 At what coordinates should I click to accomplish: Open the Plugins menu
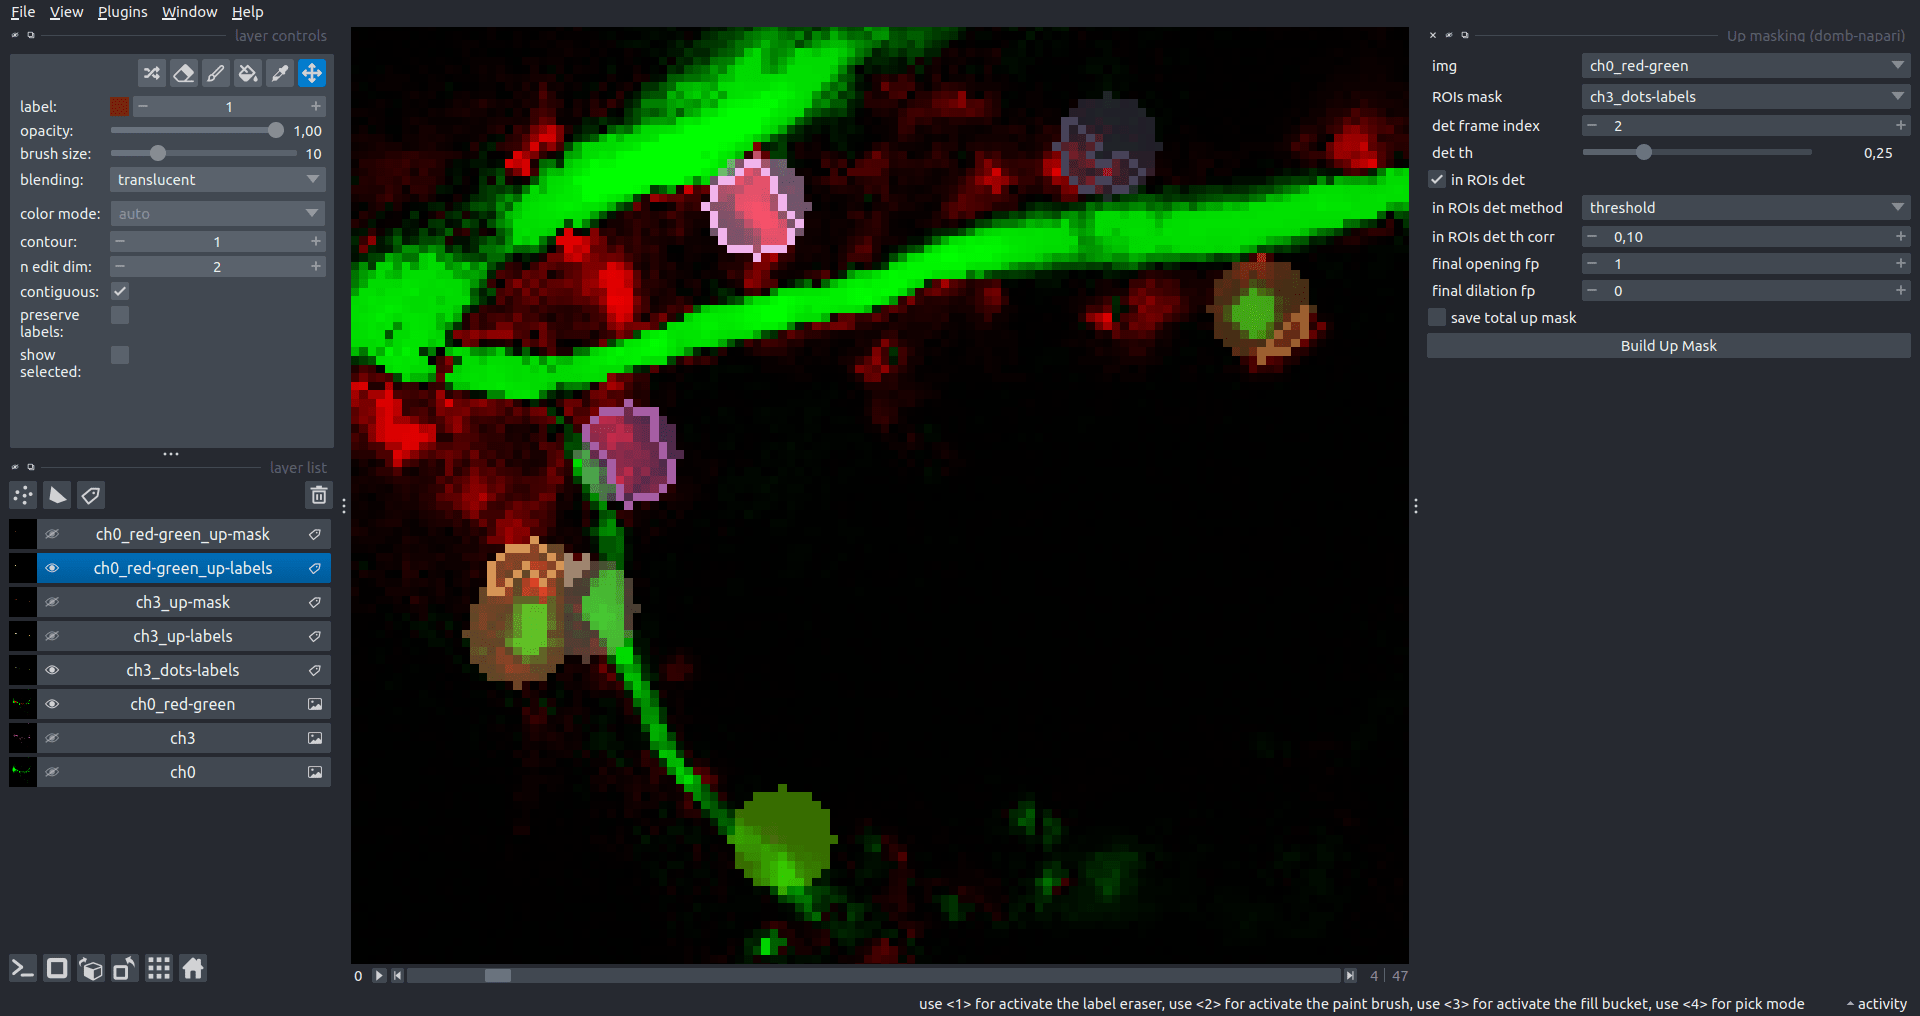(x=122, y=12)
